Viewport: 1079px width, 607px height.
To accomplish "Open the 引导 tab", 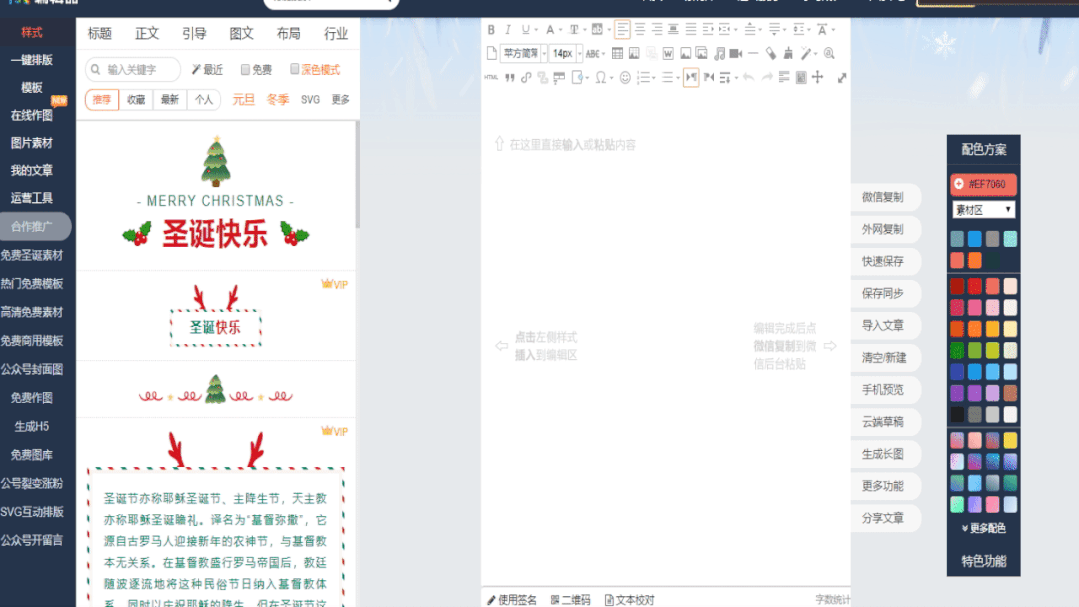I will click(x=194, y=33).
